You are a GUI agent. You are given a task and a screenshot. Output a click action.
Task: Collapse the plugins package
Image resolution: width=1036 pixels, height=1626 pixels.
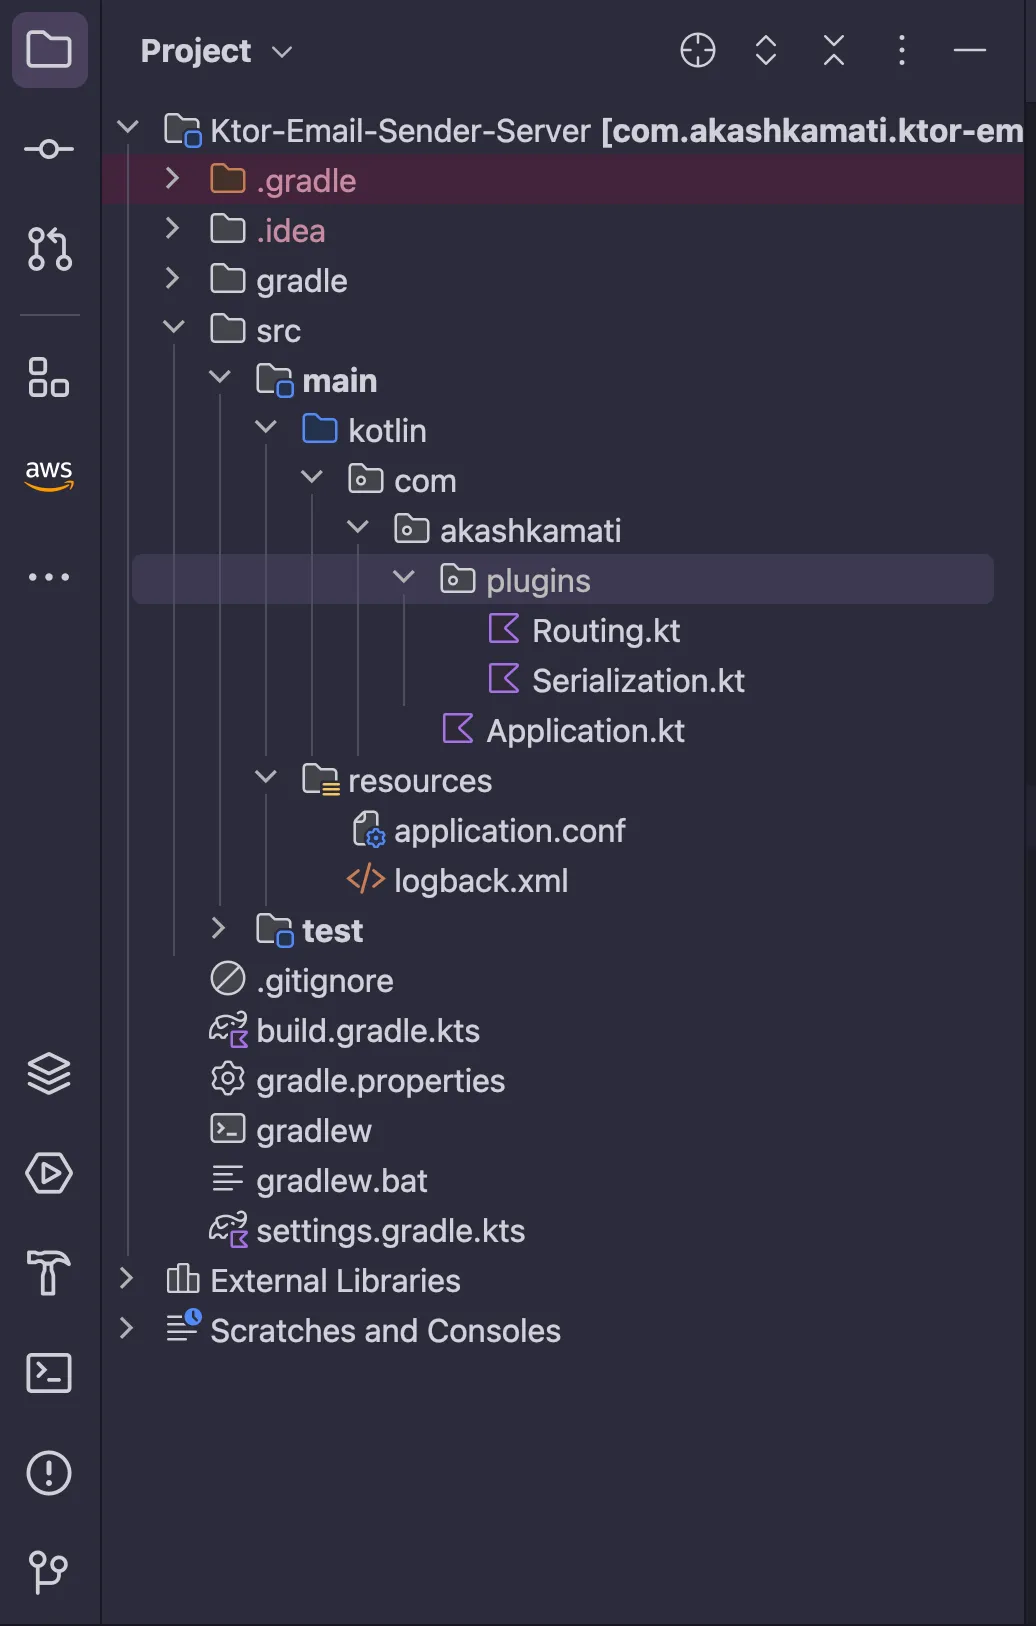(403, 579)
